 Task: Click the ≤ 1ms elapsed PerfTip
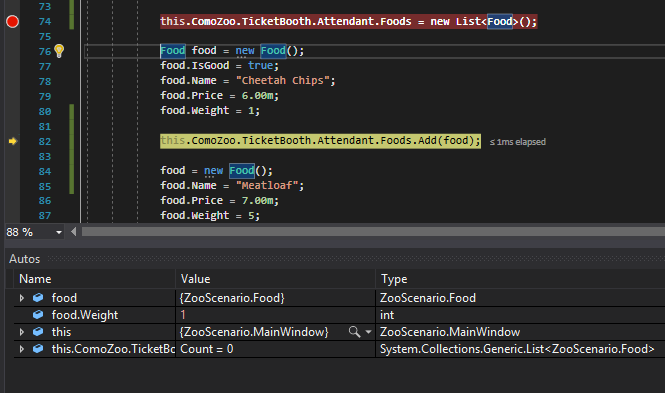(x=517, y=142)
